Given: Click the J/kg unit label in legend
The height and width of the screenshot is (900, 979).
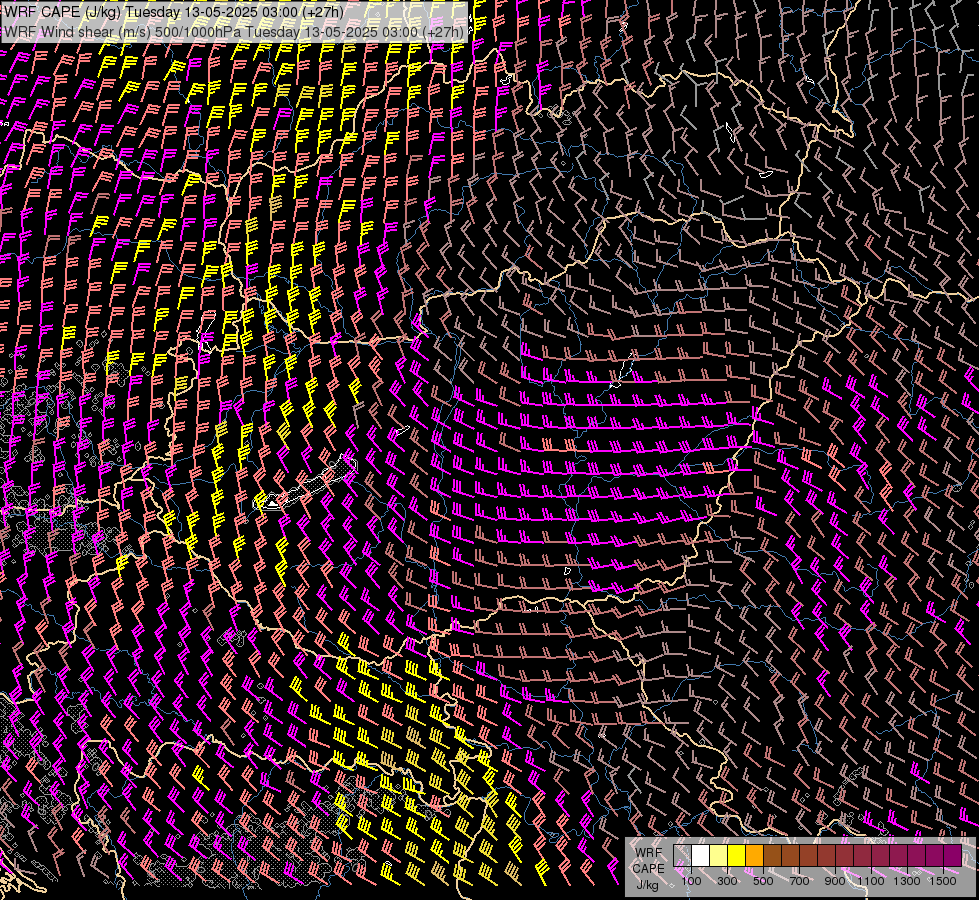Looking at the screenshot, I should pyautogui.click(x=647, y=886).
